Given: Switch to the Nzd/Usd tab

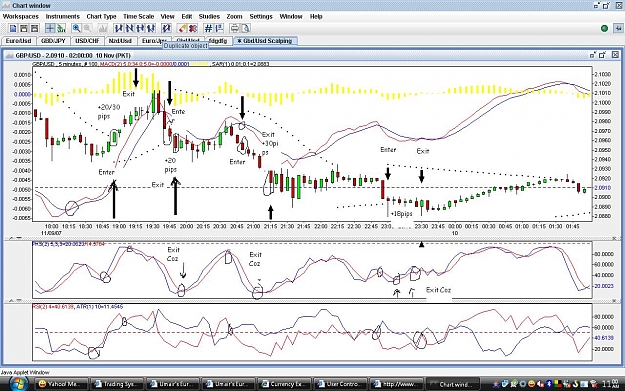Looking at the screenshot, I should point(120,41).
